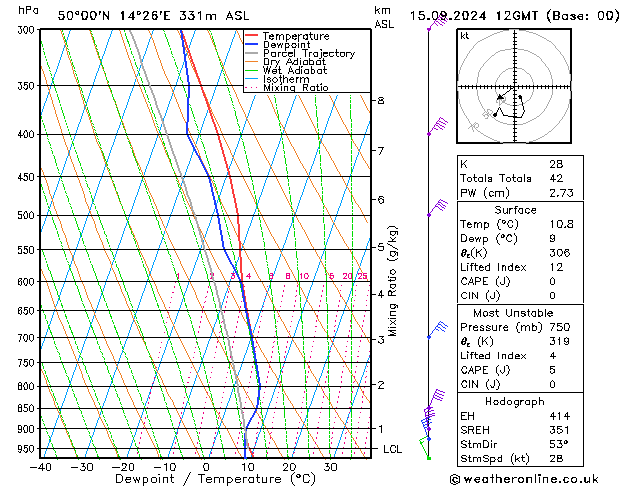629x486 pixels.
Task: Click the Most Unstable theta-e value 319
Action: [560, 341]
